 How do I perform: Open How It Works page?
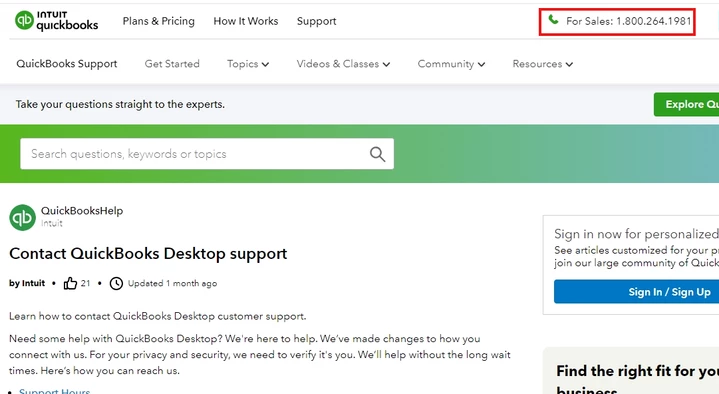click(246, 21)
